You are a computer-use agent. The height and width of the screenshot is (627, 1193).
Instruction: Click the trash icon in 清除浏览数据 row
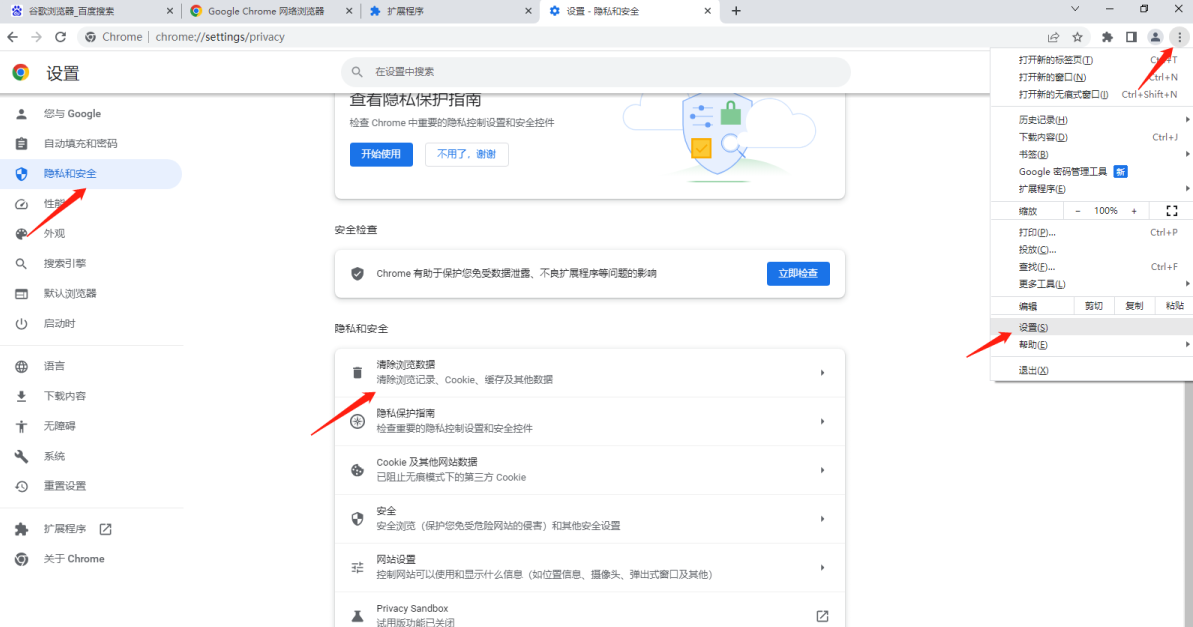[x=357, y=373]
